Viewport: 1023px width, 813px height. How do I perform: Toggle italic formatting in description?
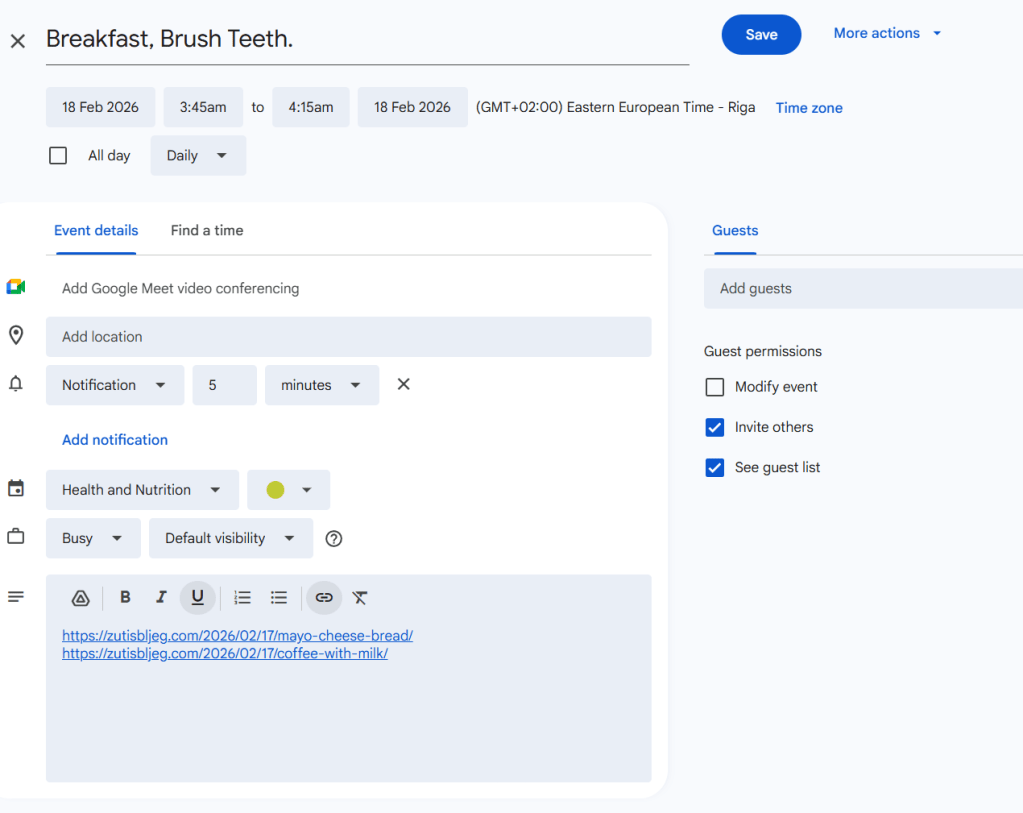point(161,597)
